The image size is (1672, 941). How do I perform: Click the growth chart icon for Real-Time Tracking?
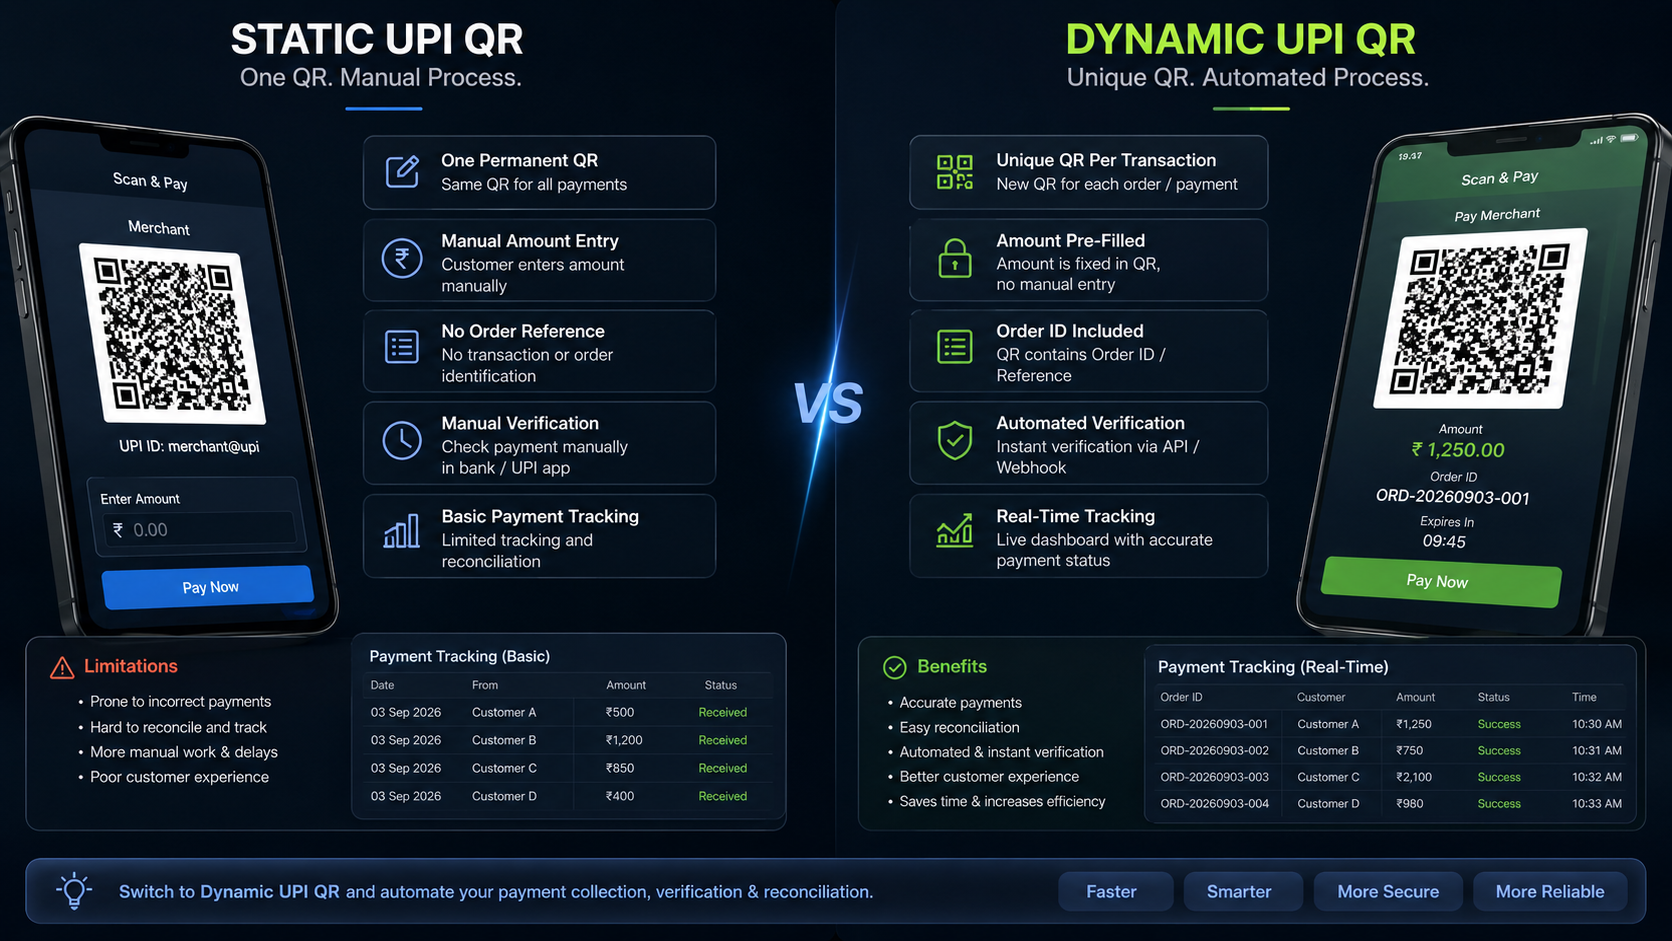[954, 530]
